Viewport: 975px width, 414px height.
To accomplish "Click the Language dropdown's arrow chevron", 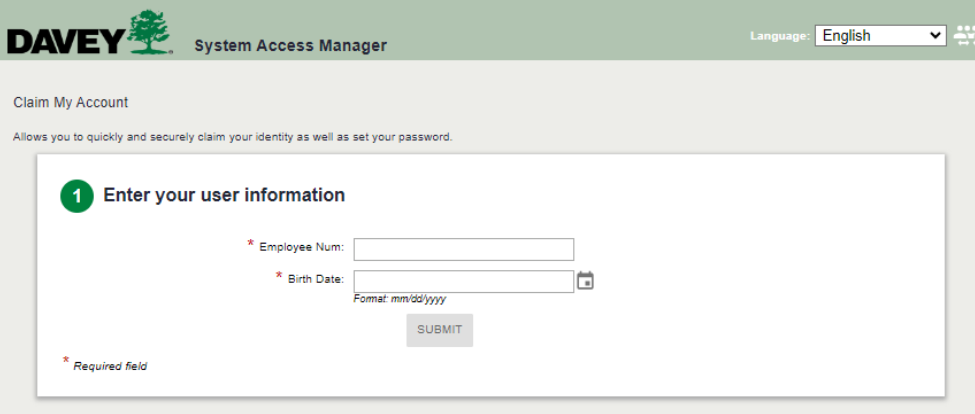I will click(x=935, y=35).
